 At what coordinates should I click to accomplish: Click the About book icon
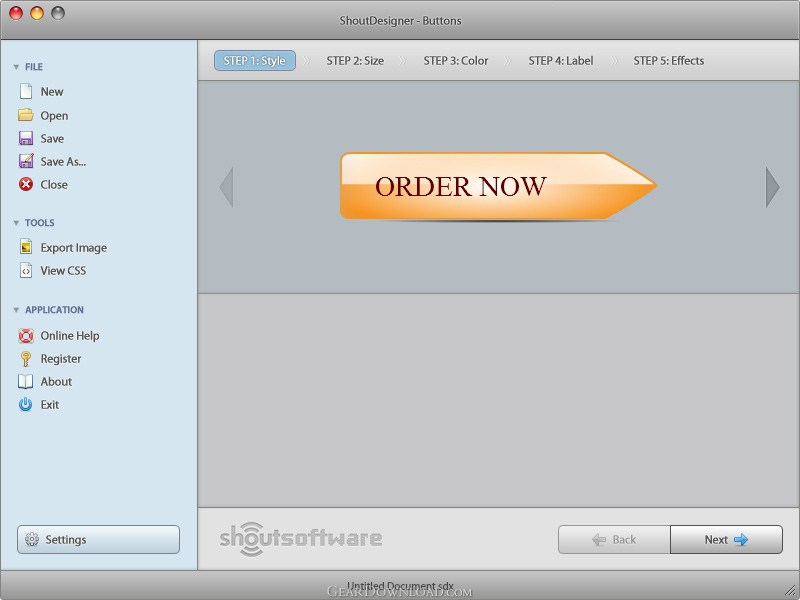click(26, 381)
